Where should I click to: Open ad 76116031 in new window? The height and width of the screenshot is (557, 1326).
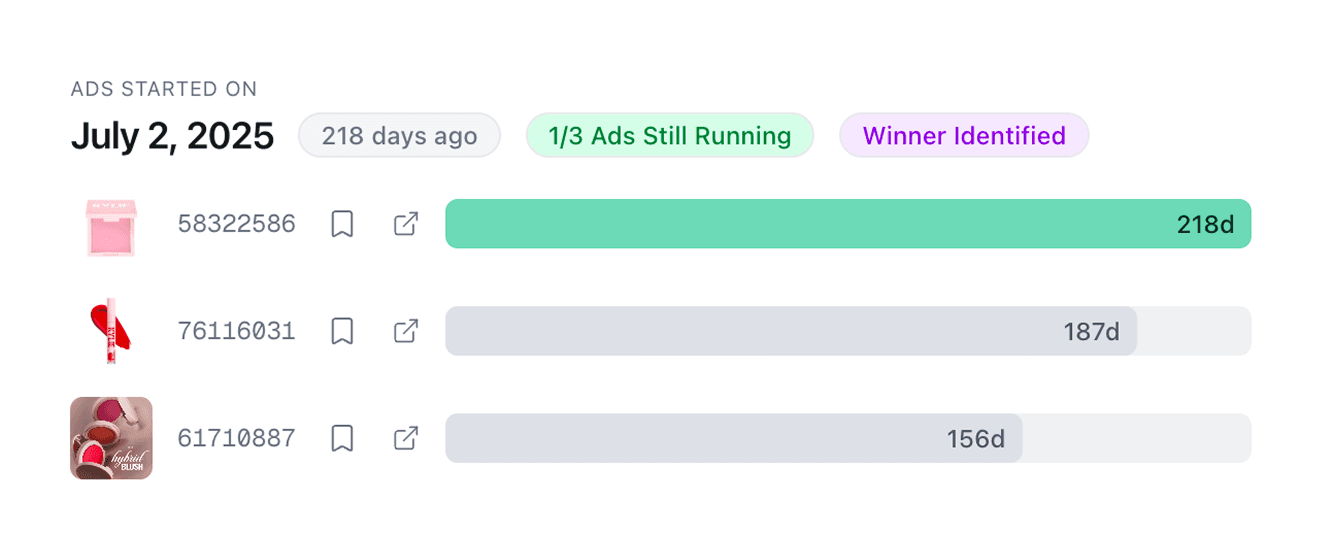coord(406,331)
